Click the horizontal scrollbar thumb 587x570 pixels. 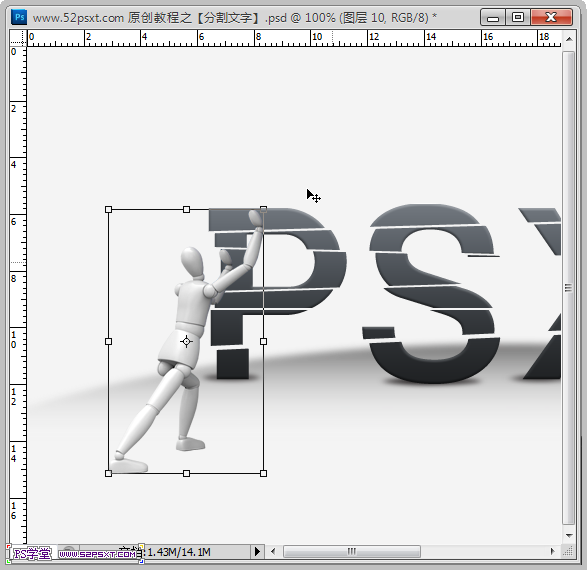coord(352,551)
